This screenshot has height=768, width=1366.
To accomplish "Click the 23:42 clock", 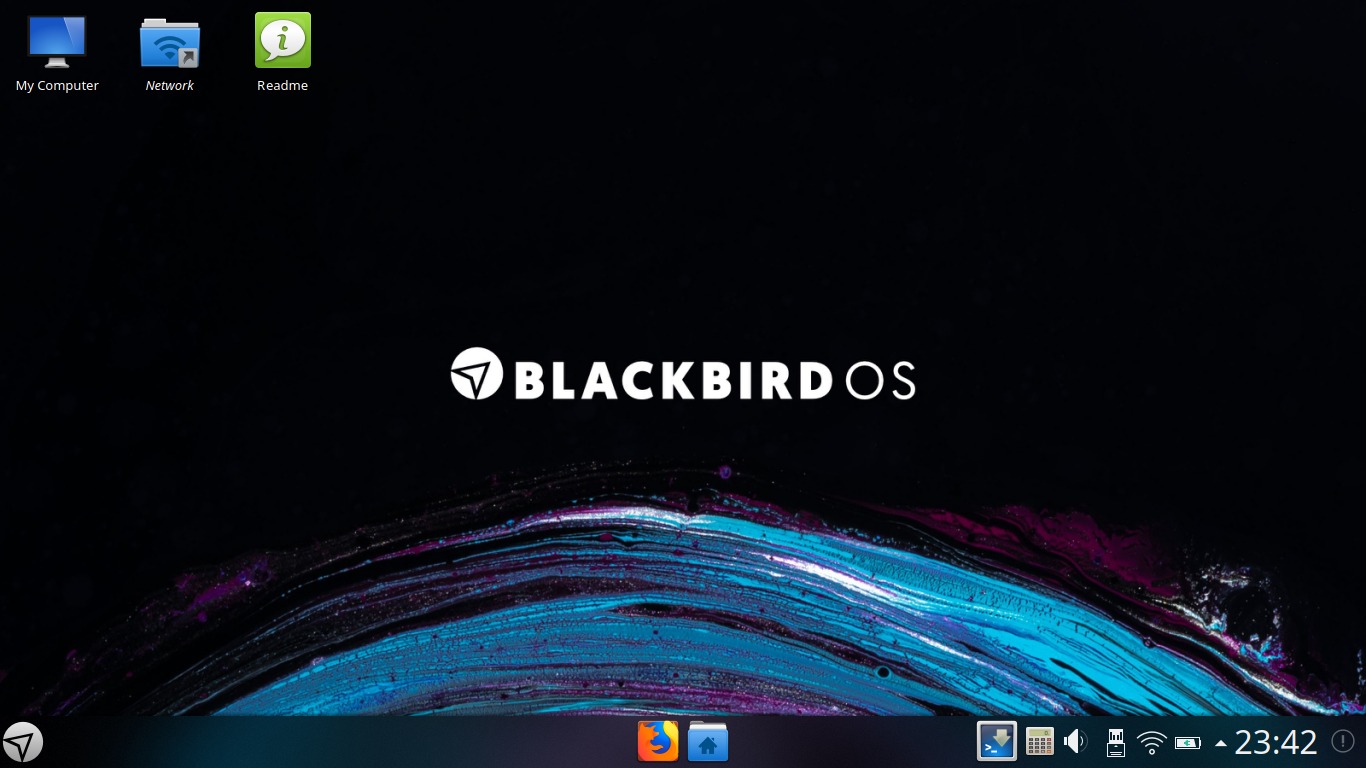I will click(x=1276, y=742).
